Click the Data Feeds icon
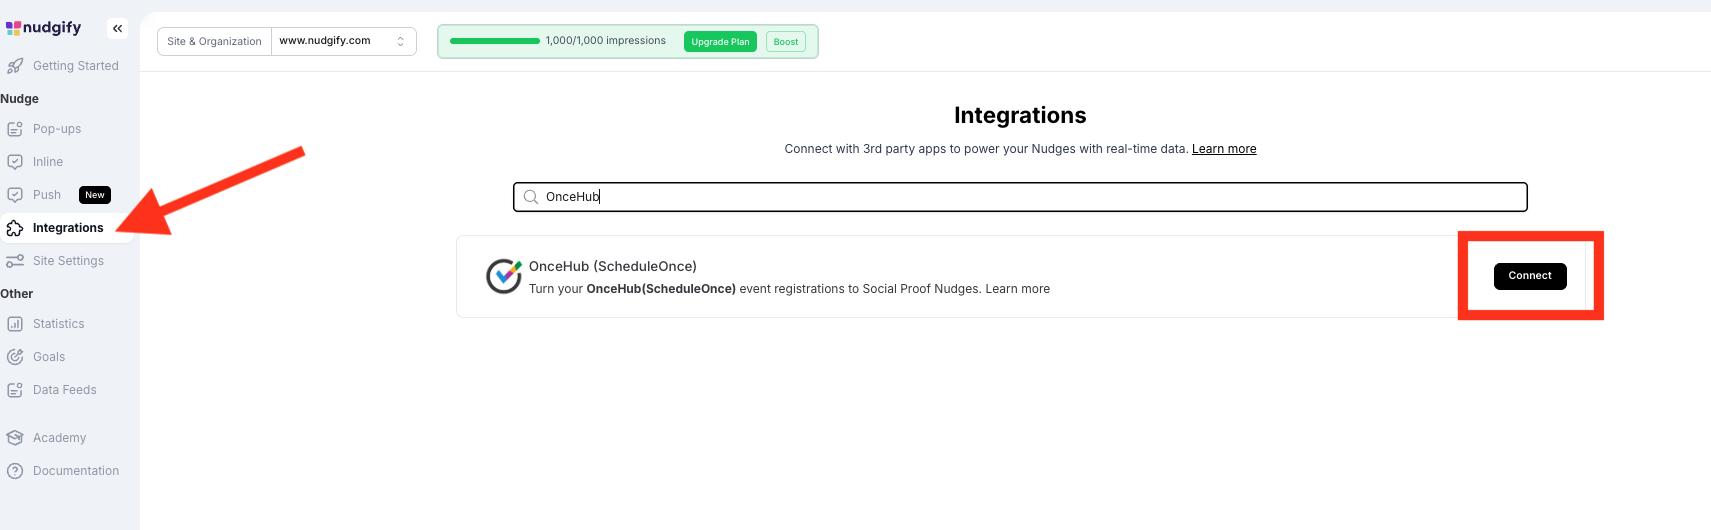1711x530 pixels. (x=15, y=390)
